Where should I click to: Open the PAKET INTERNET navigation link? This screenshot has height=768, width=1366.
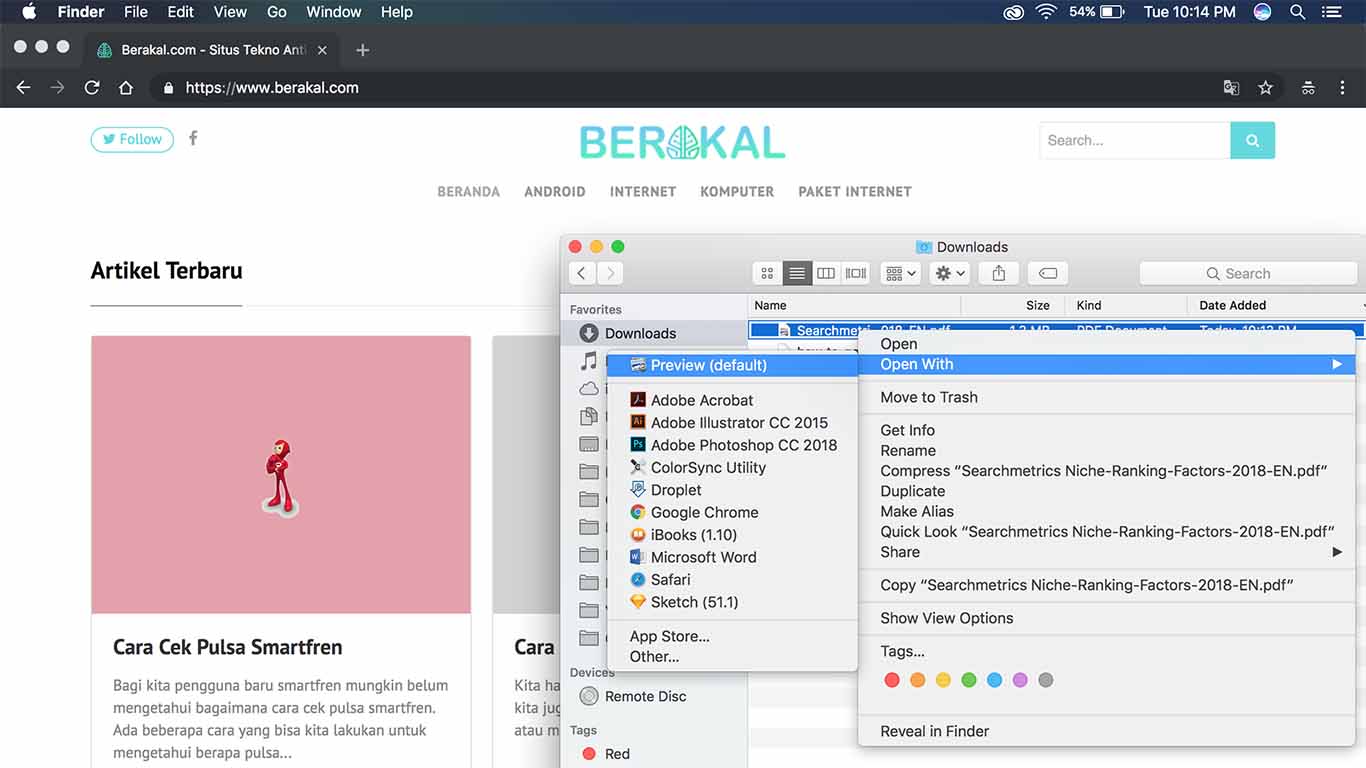[x=855, y=192]
